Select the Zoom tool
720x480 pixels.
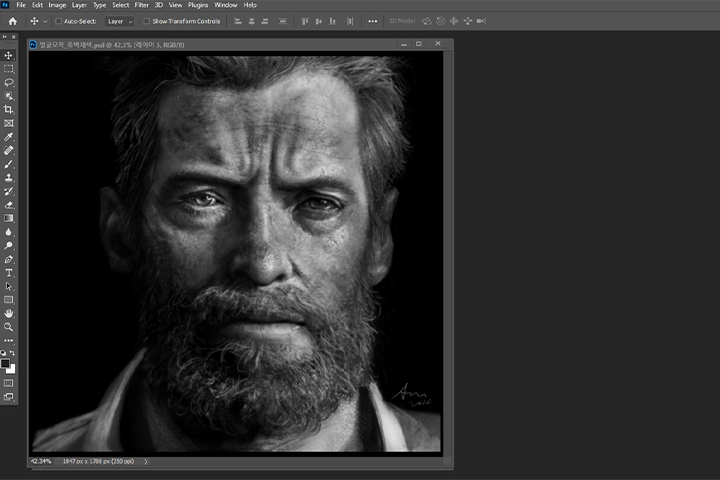(9, 327)
